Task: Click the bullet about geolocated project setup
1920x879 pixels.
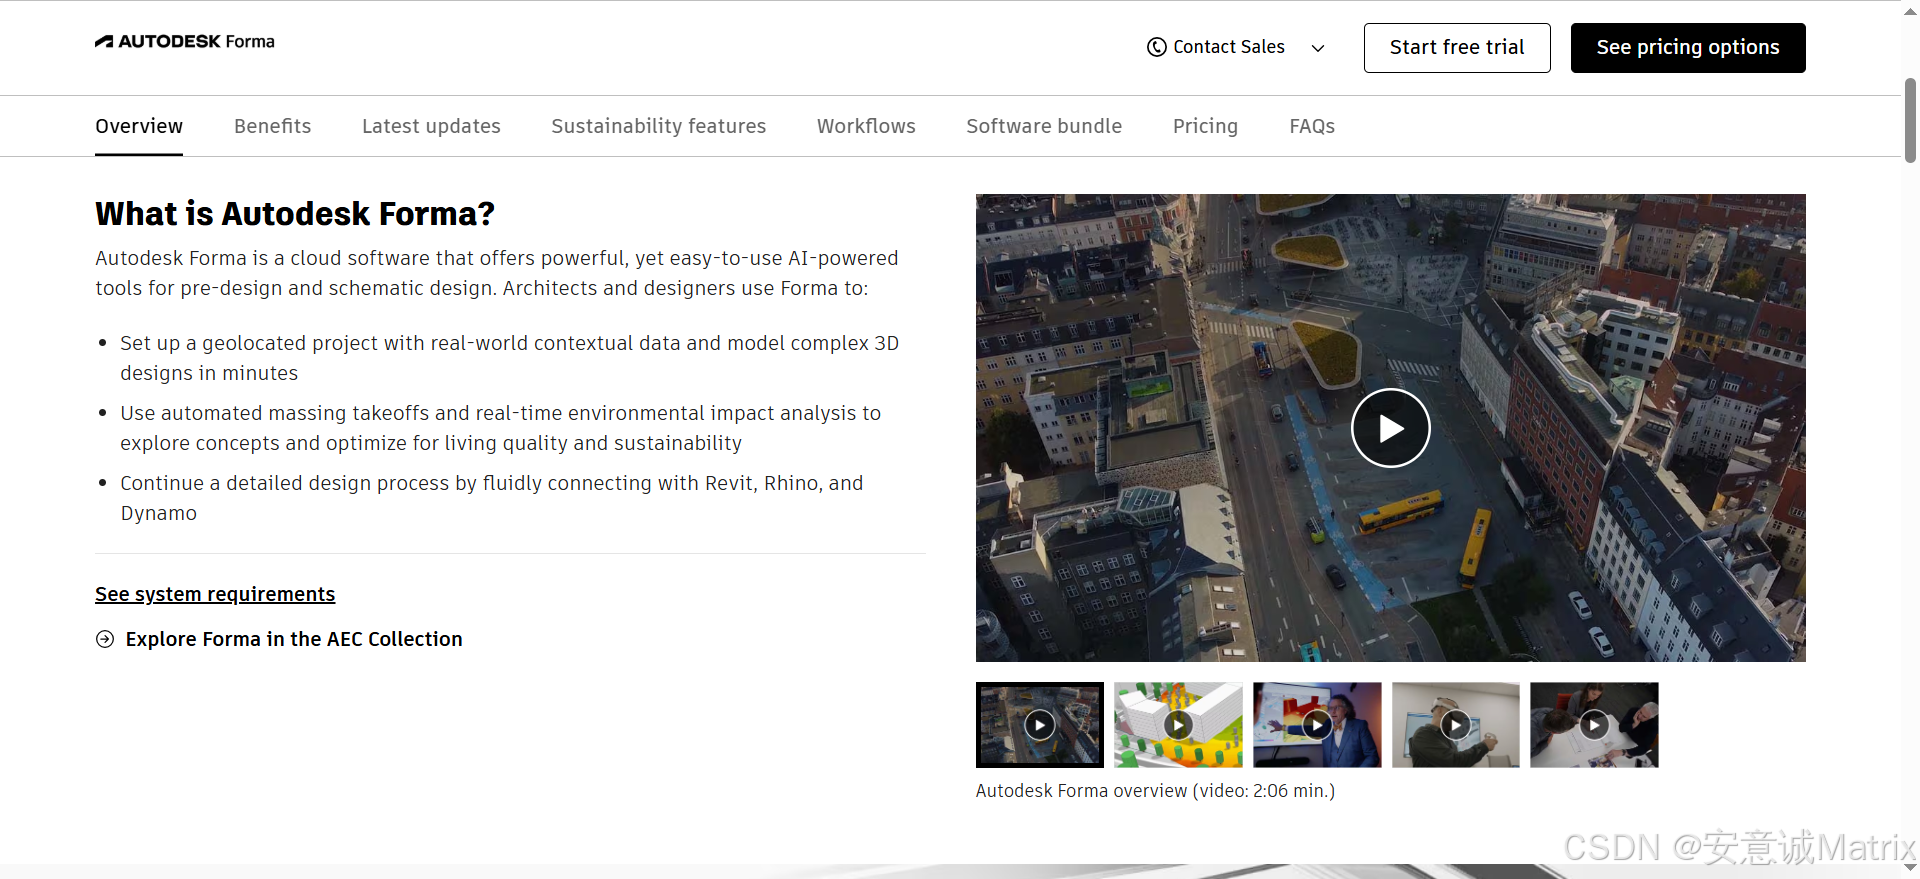Action: 509,358
